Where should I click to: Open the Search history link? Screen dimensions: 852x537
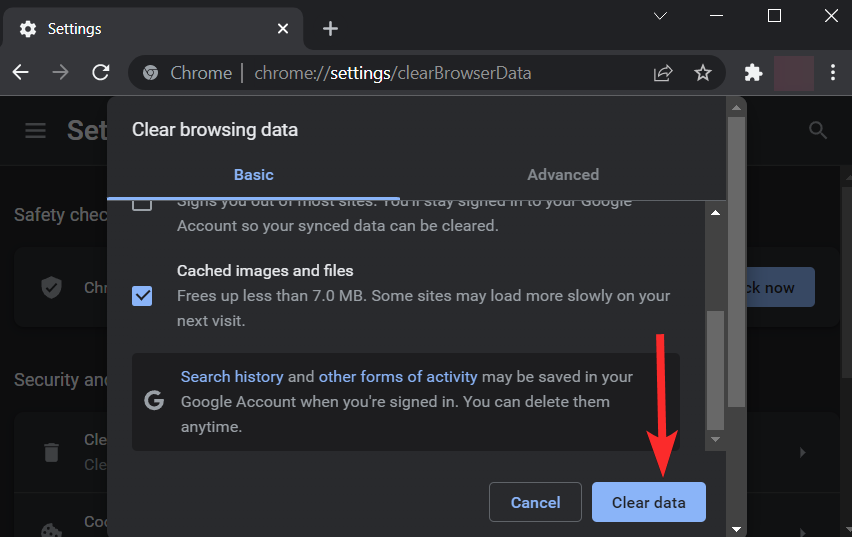tap(232, 377)
